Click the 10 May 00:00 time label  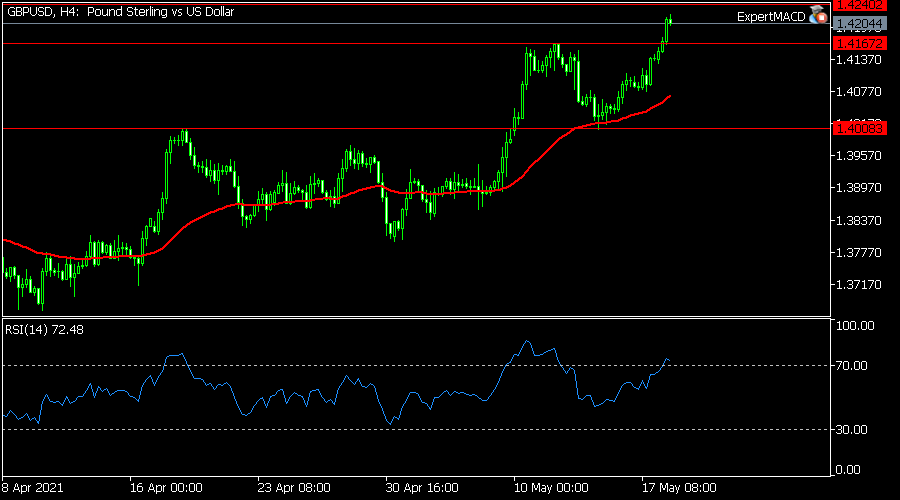(551, 488)
